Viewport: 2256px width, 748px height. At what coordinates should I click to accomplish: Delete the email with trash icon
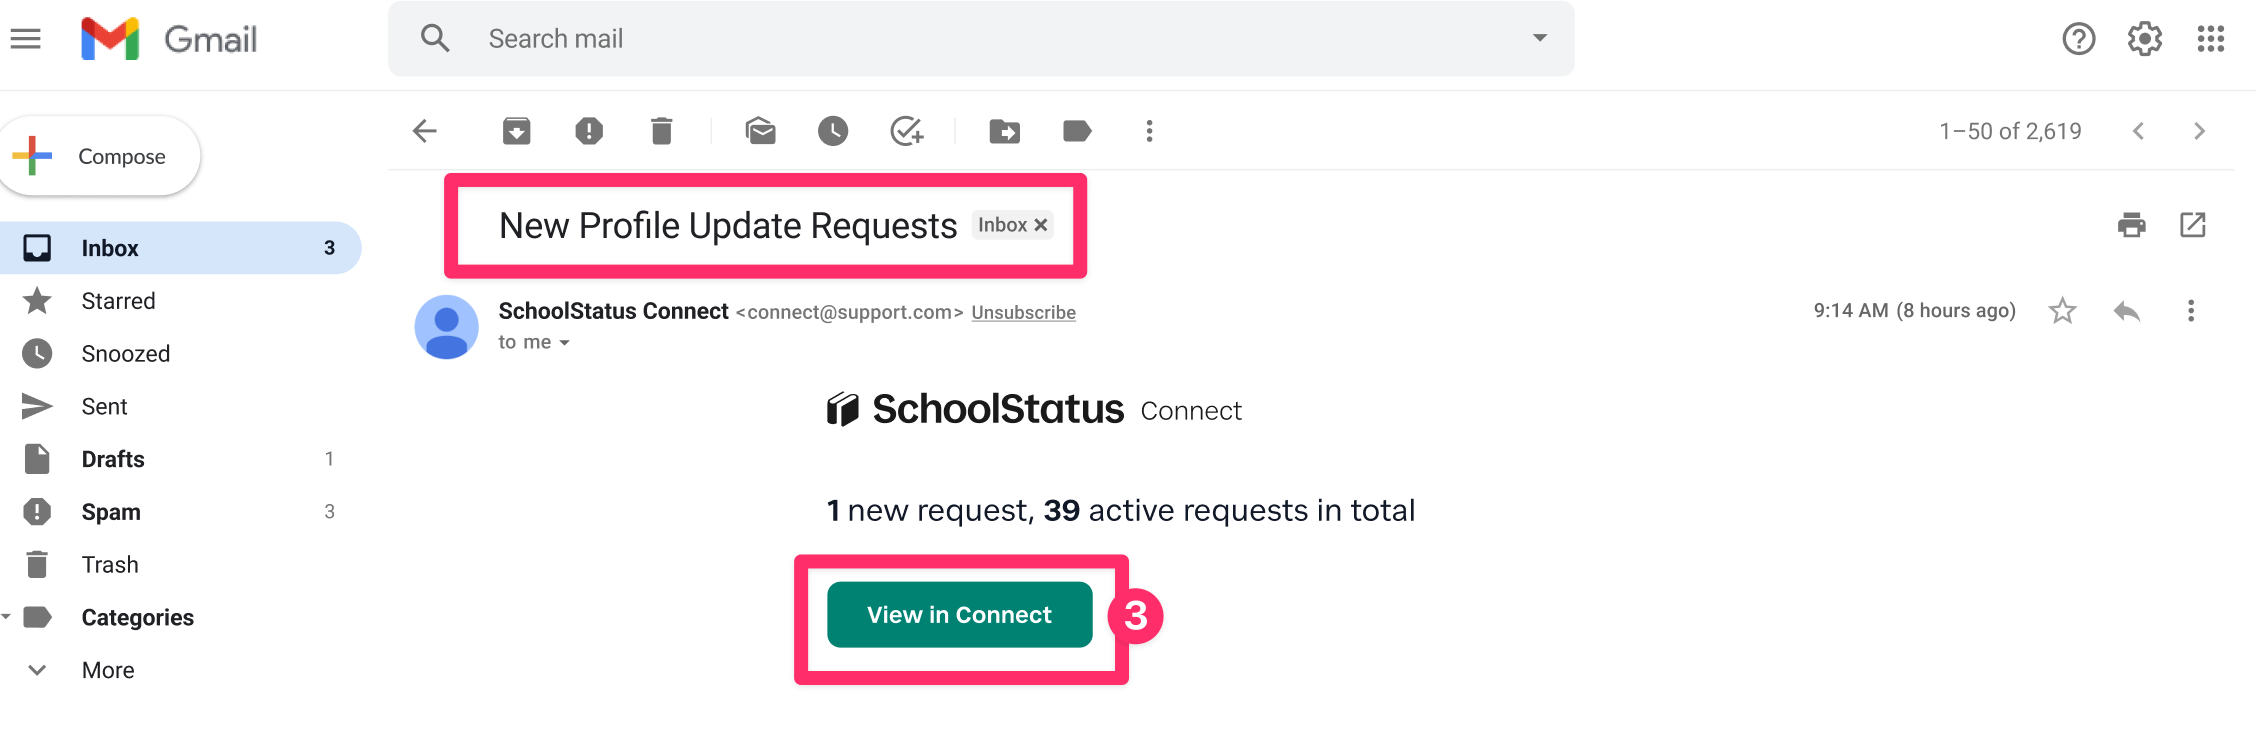coord(661,131)
